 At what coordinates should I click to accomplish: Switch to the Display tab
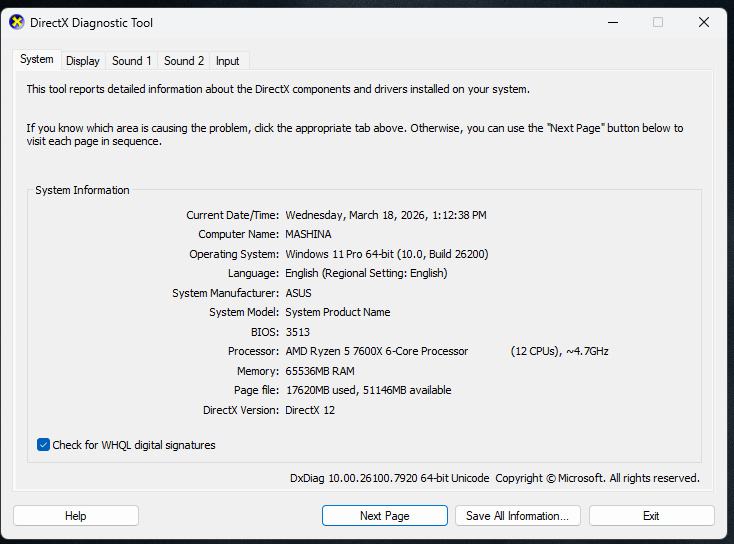pyautogui.click(x=83, y=61)
